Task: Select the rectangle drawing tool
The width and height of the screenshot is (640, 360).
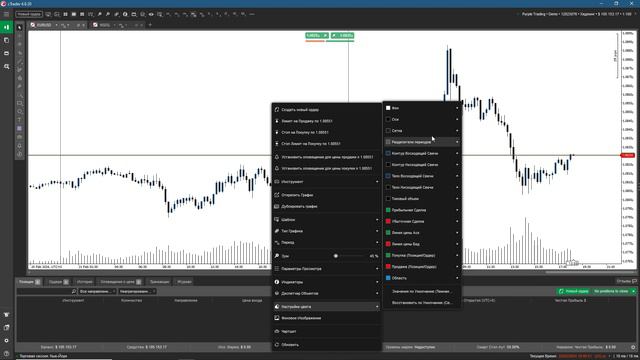Action: [20, 103]
